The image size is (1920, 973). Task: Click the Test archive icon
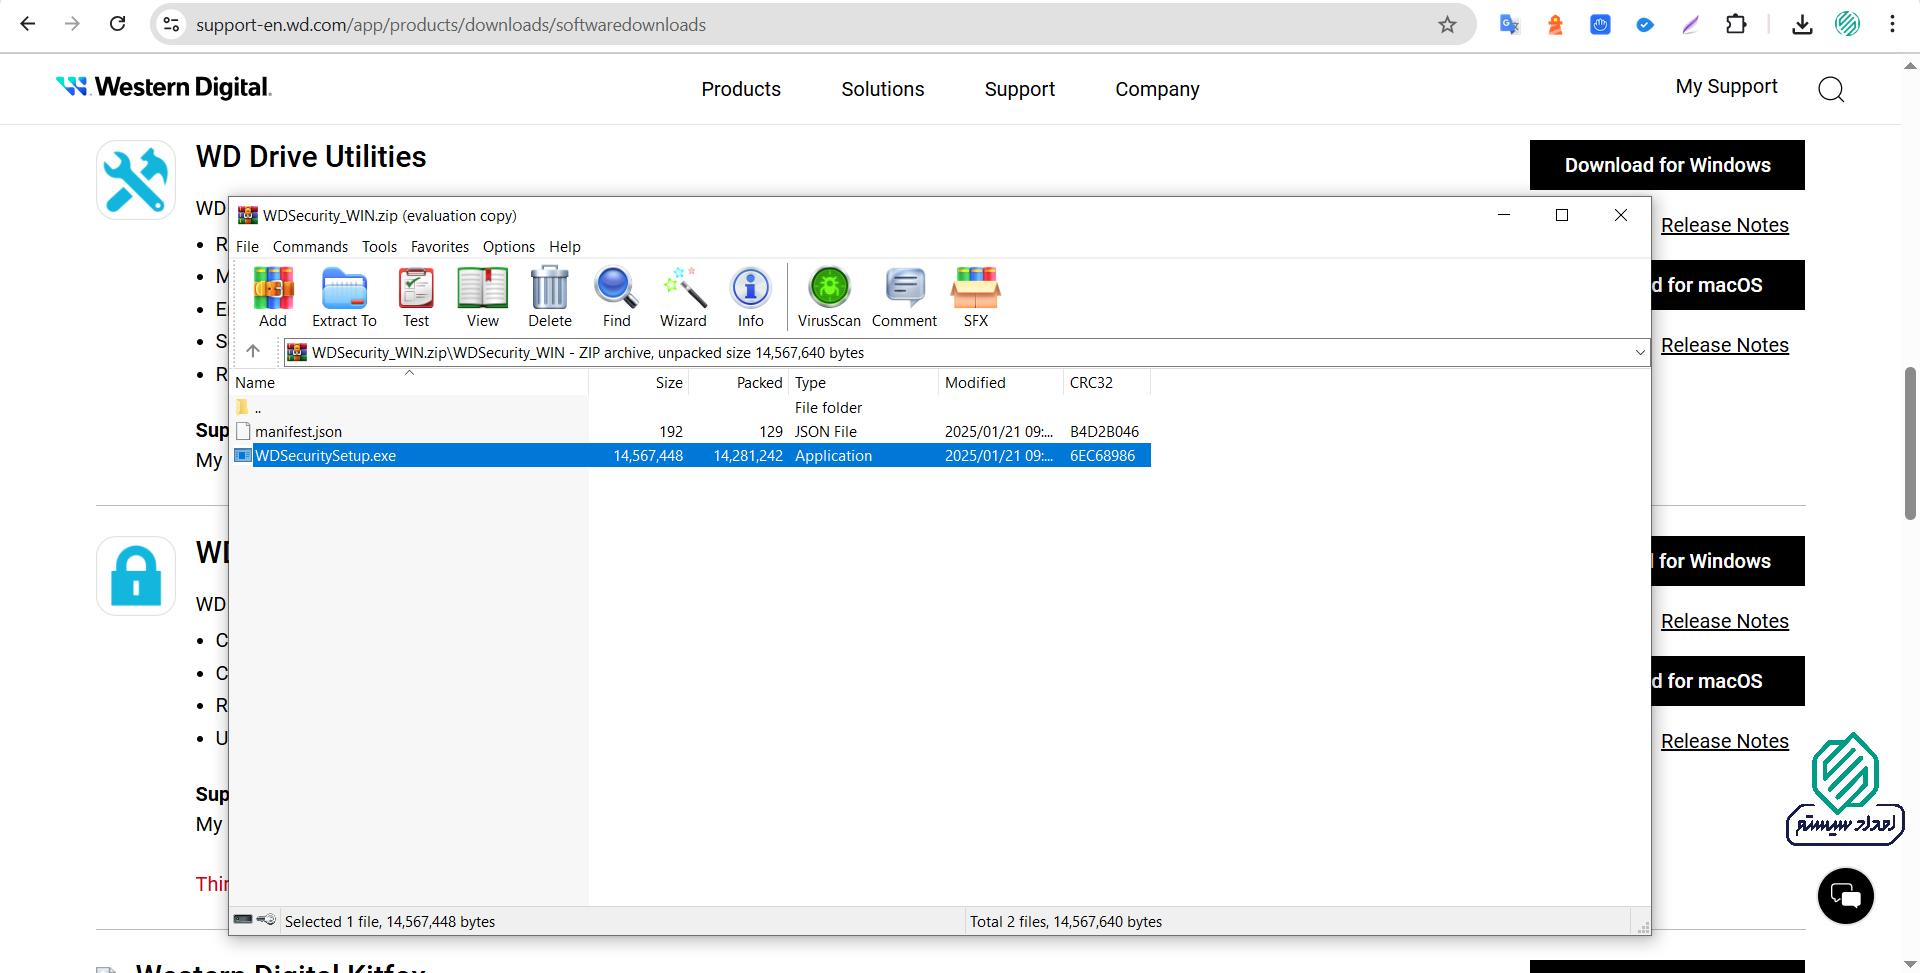416,297
